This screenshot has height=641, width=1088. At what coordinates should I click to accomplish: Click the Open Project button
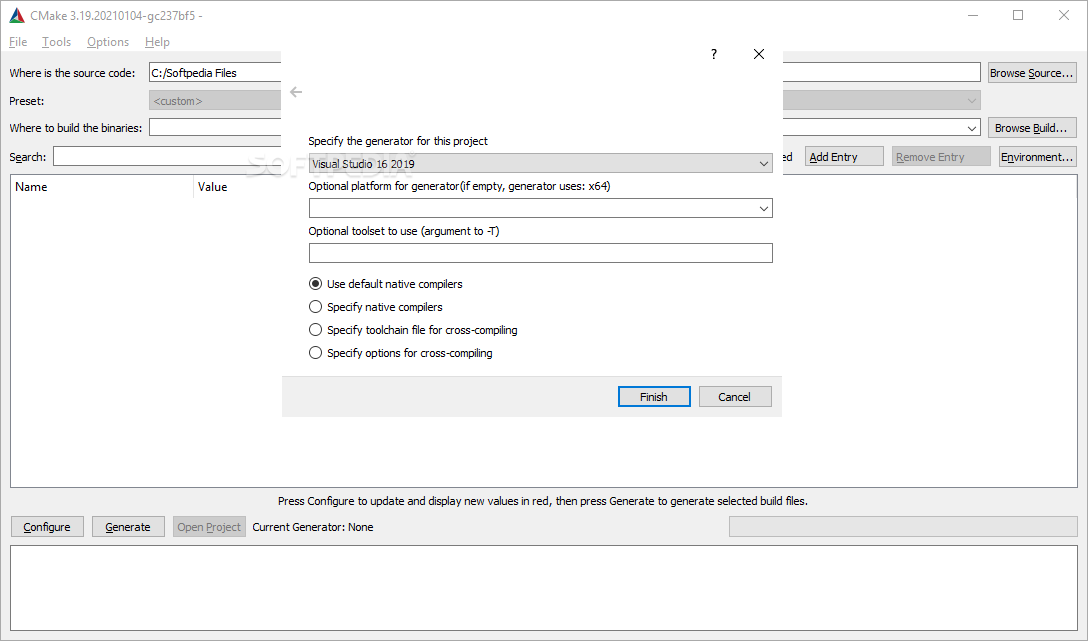pos(209,527)
